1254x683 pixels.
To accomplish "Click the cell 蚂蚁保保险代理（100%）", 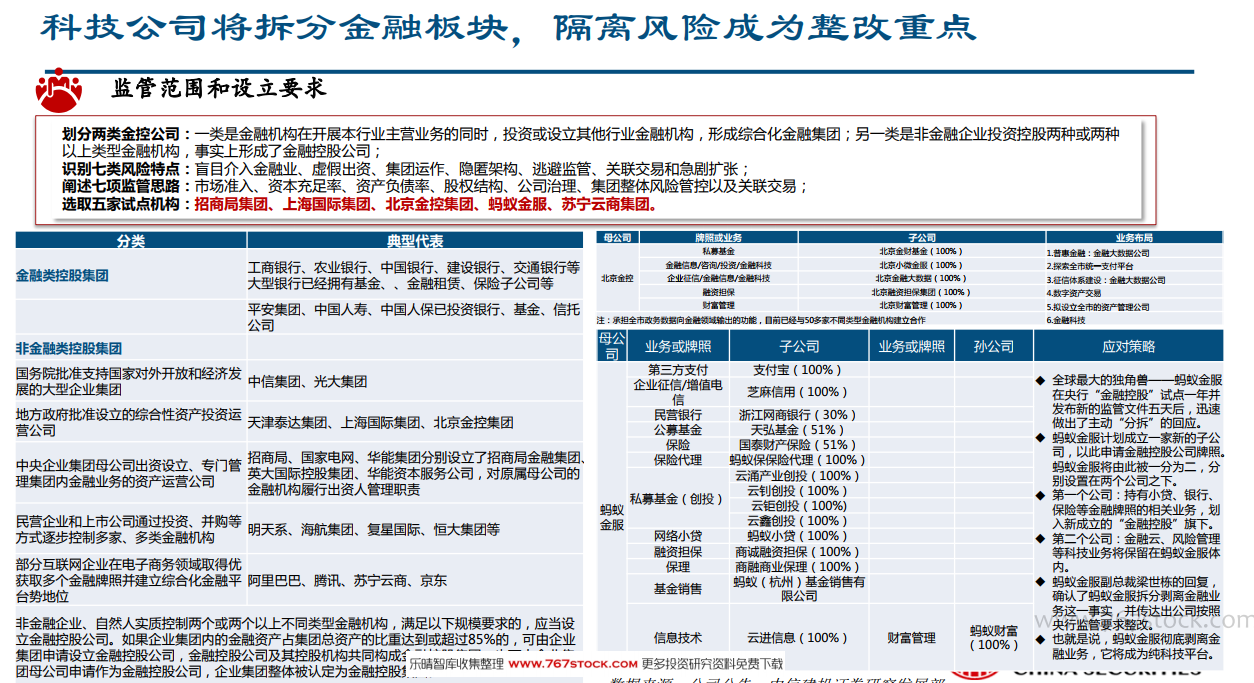I will (797, 460).
